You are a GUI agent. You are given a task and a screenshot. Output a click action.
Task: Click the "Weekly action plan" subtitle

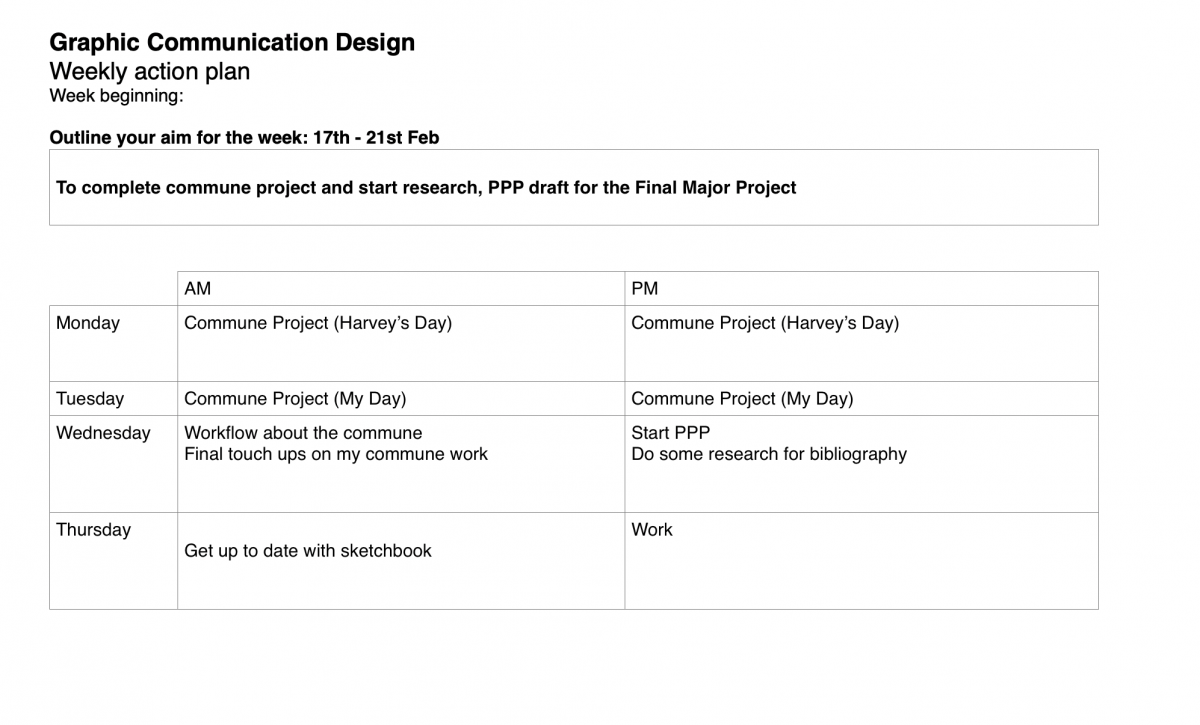tap(149, 72)
